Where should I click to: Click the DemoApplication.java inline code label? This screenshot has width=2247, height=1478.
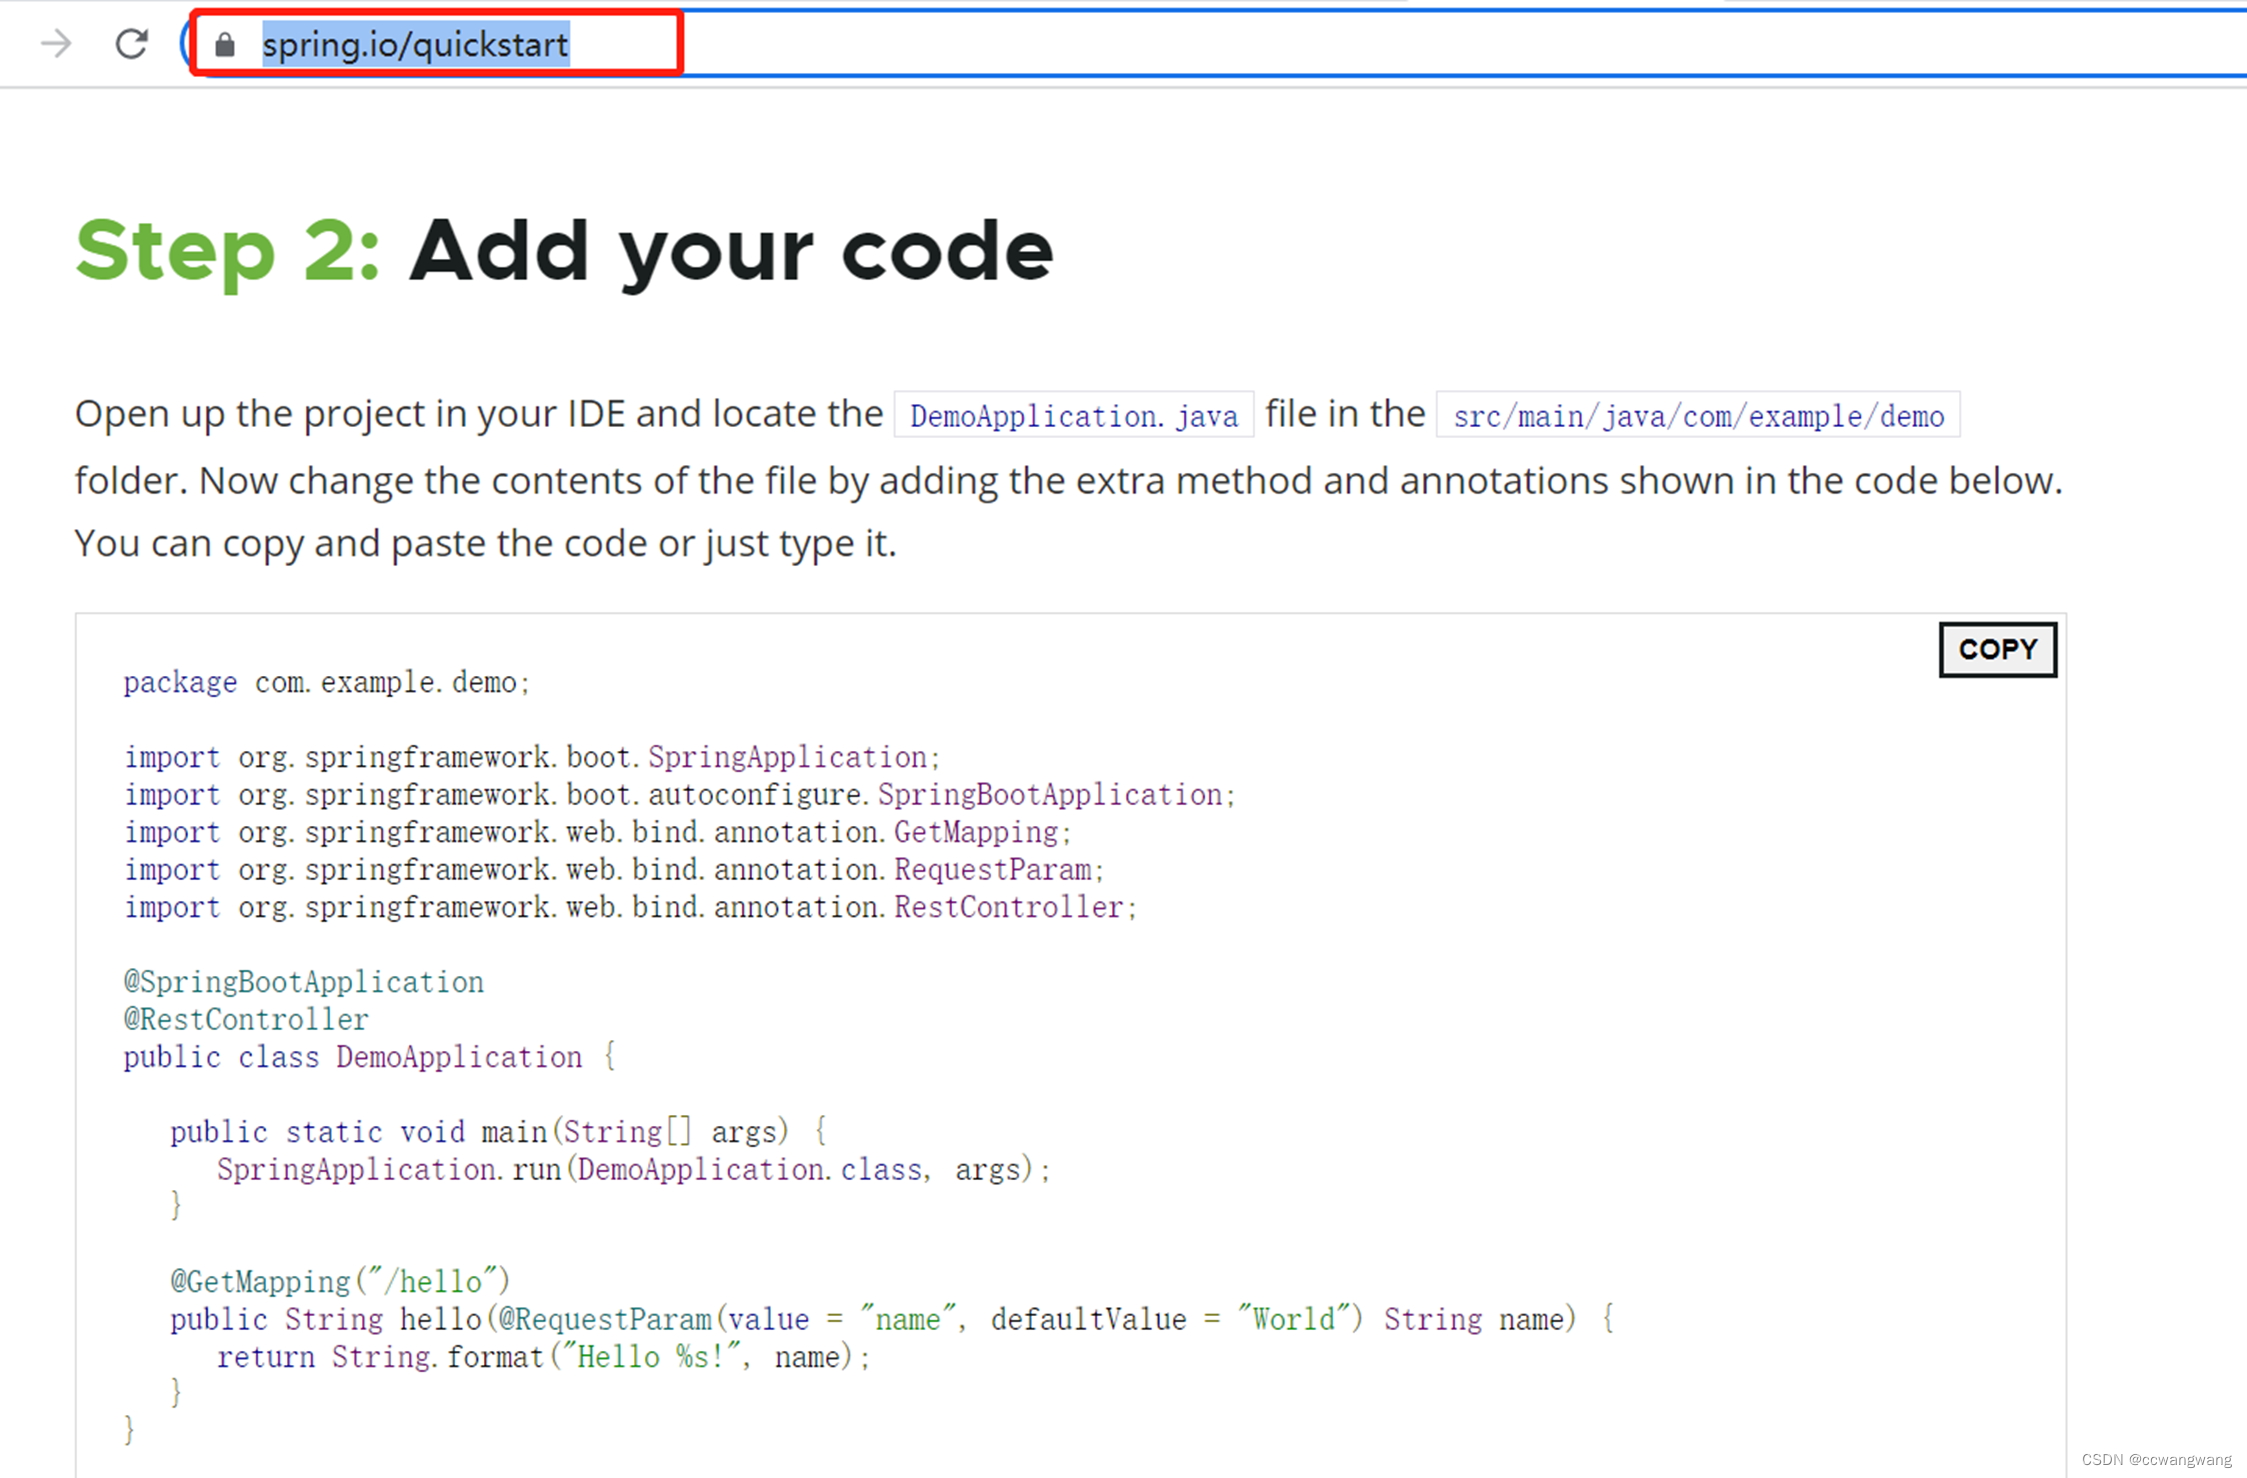(1073, 416)
